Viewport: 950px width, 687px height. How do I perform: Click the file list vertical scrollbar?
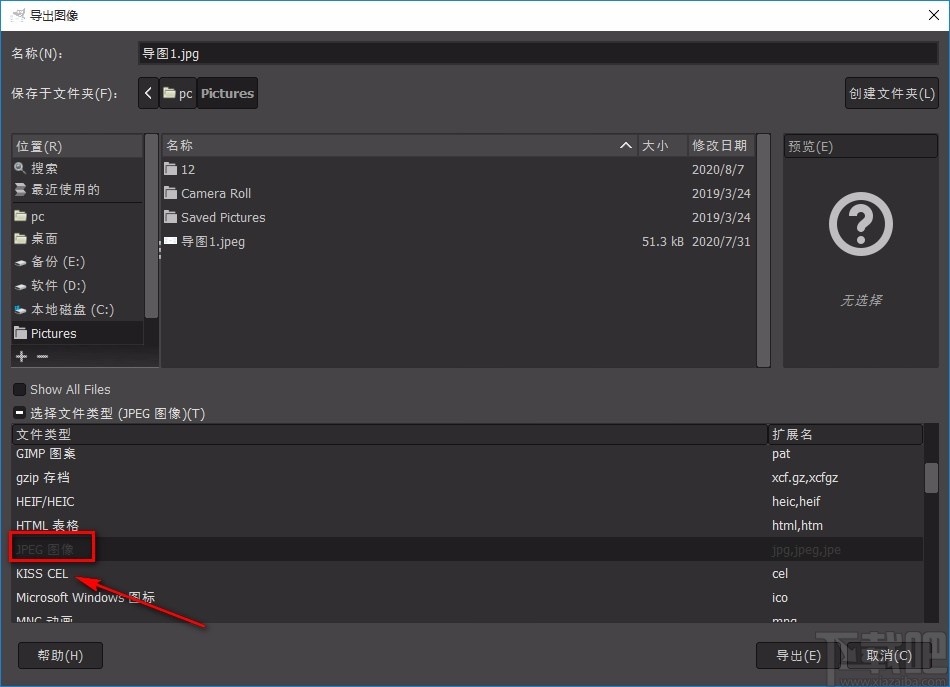tap(763, 250)
